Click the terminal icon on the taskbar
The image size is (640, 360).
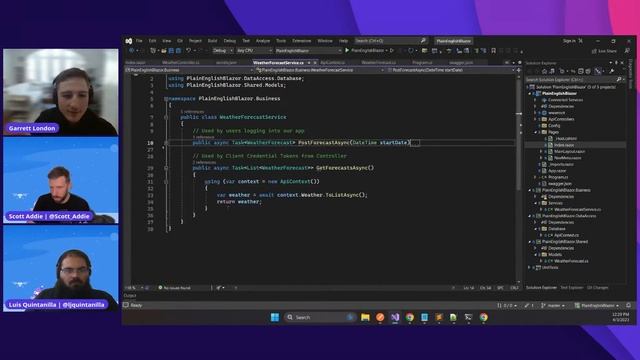[469, 317]
